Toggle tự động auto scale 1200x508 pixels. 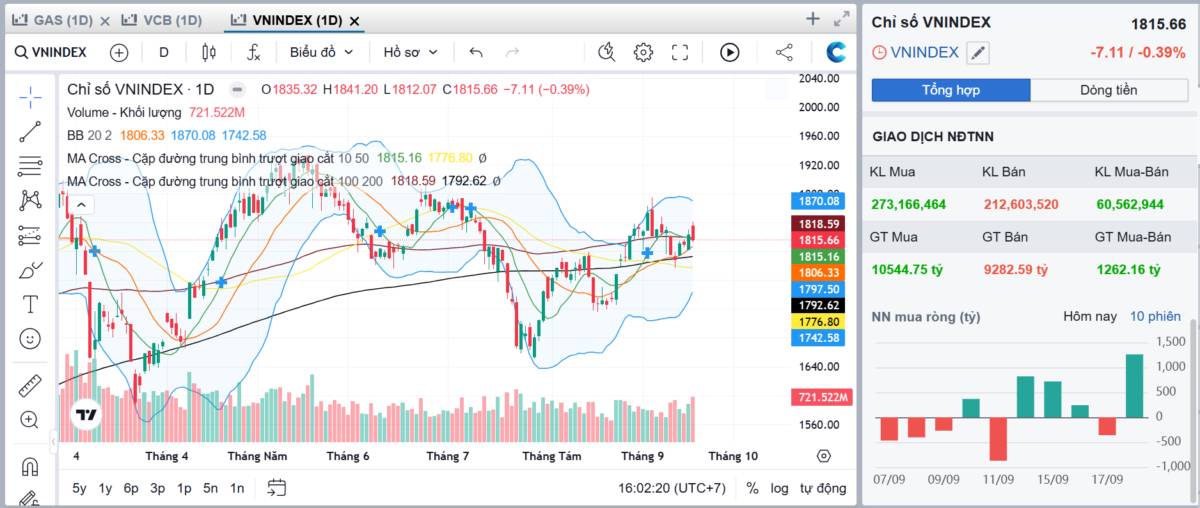[x=823, y=488]
